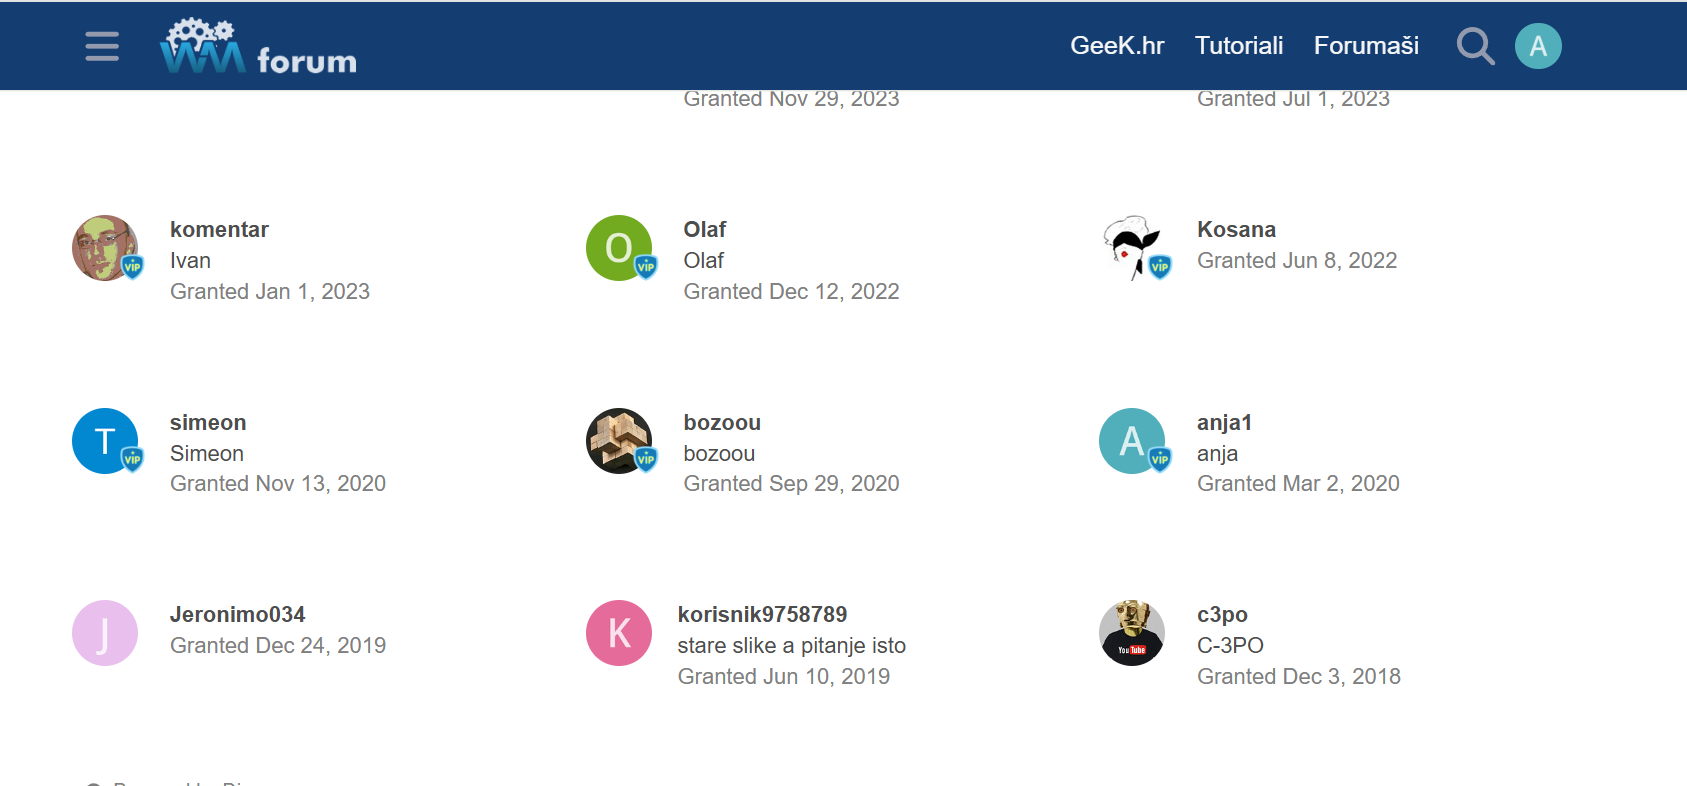Click korisnik9758789's pink K avatar
Image resolution: width=1687 pixels, height=786 pixels.
pos(619,633)
